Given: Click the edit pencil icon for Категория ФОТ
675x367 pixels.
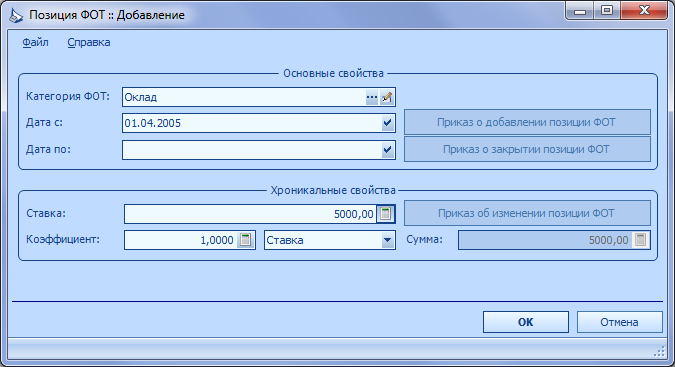Looking at the screenshot, I should tap(387, 97).
